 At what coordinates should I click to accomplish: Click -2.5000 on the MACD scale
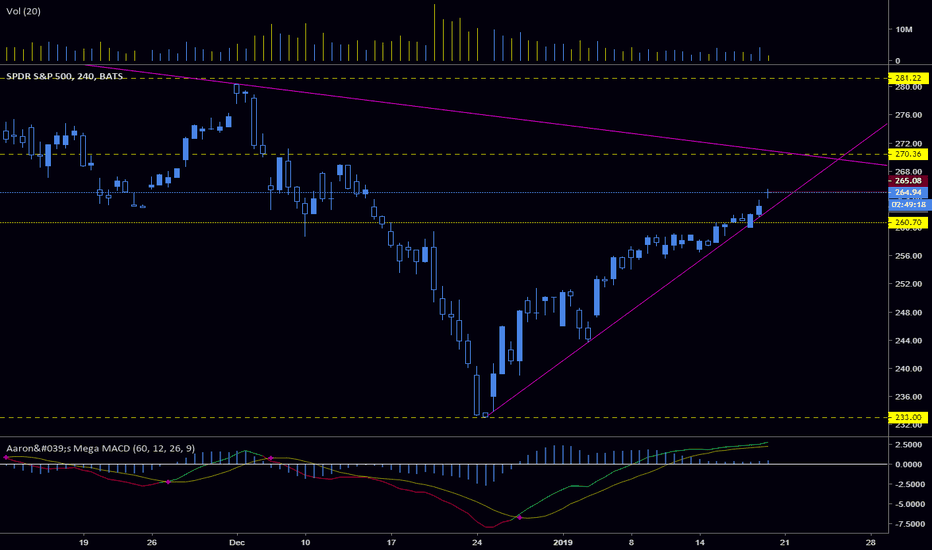tap(908, 484)
